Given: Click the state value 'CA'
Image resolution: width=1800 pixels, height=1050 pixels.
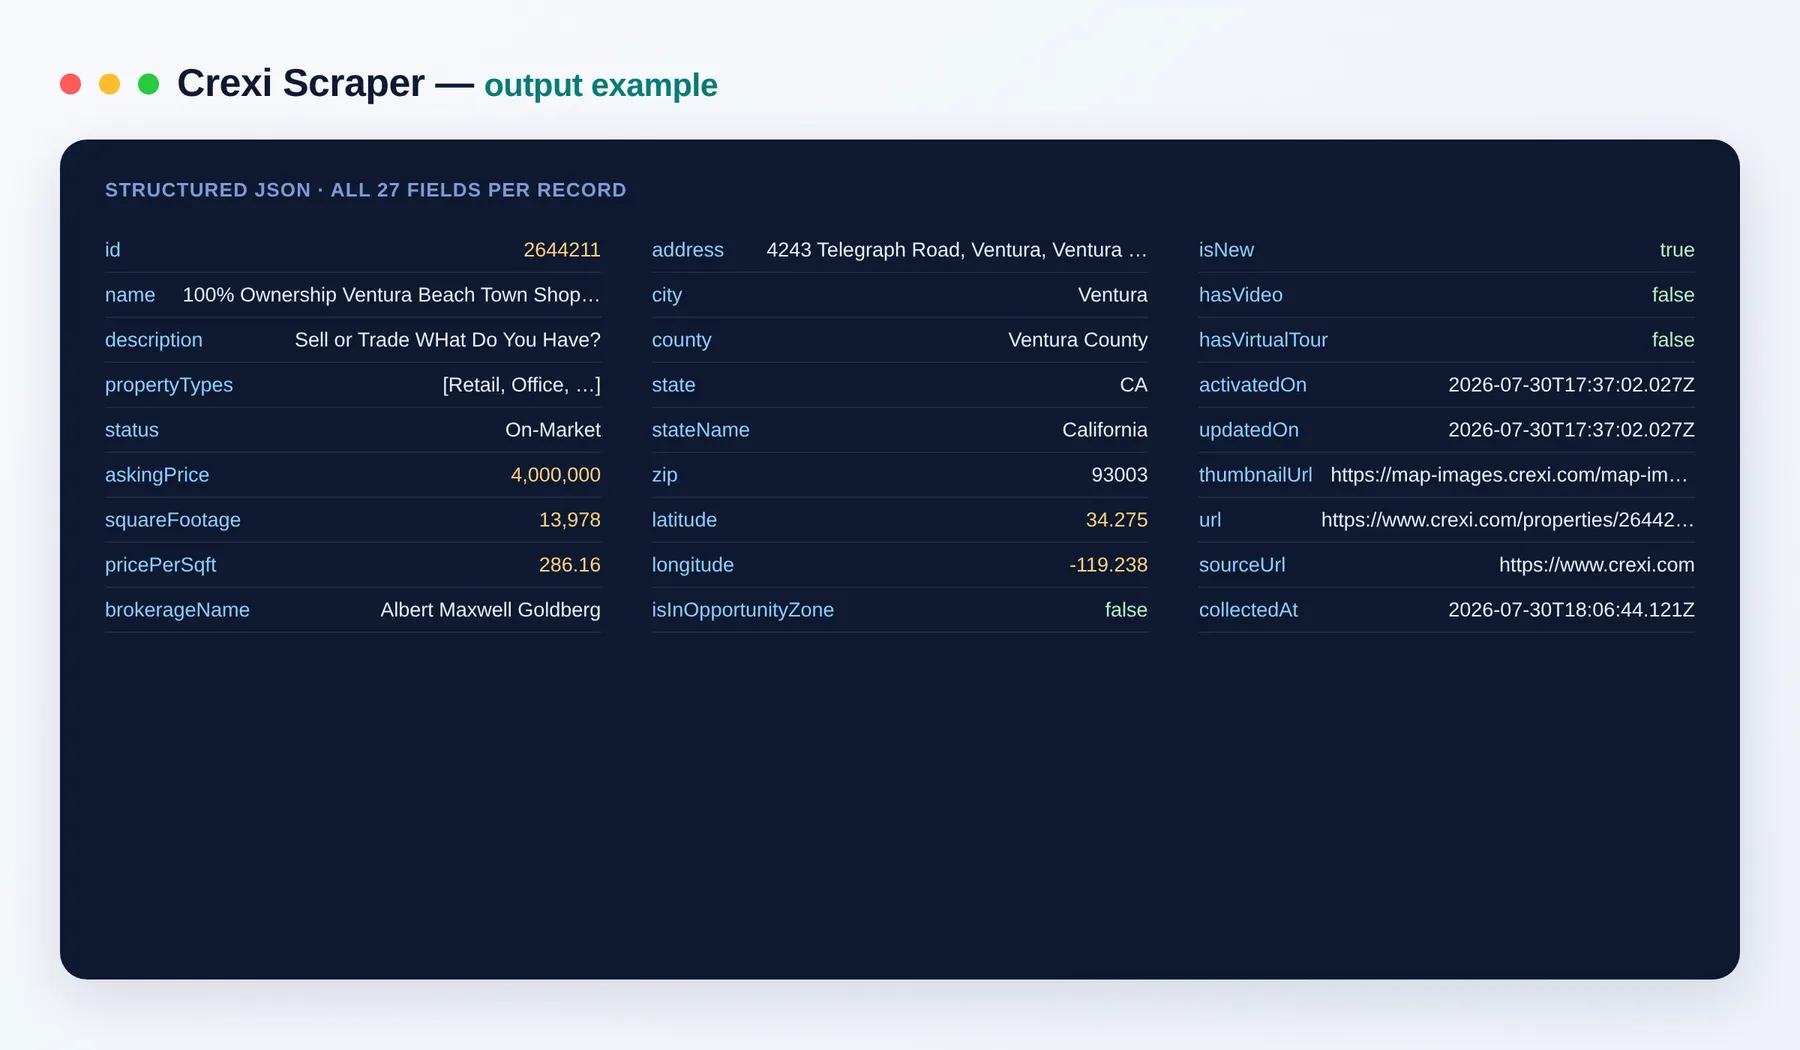Looking at the screenshot, I should pyautogui.click(x=1133, y=385).
